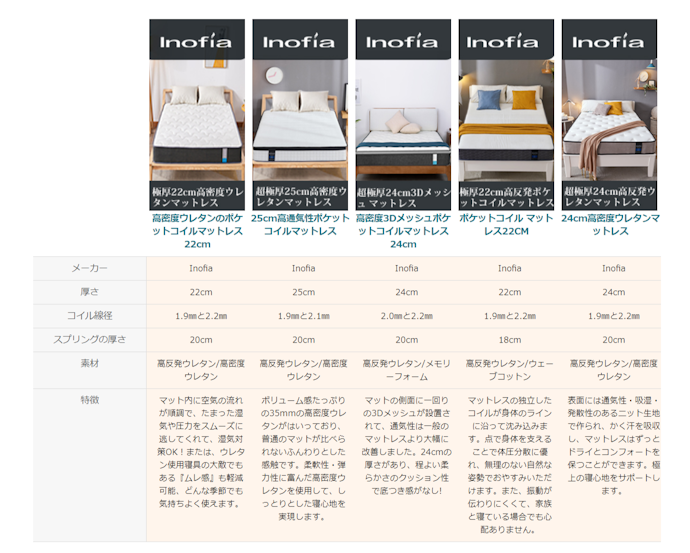The height and width of the screenshot is (553, 690).
Task: Open the ポケットコイル マットレス22CM link
Action: pyautogui.click(x=506, y=224)
